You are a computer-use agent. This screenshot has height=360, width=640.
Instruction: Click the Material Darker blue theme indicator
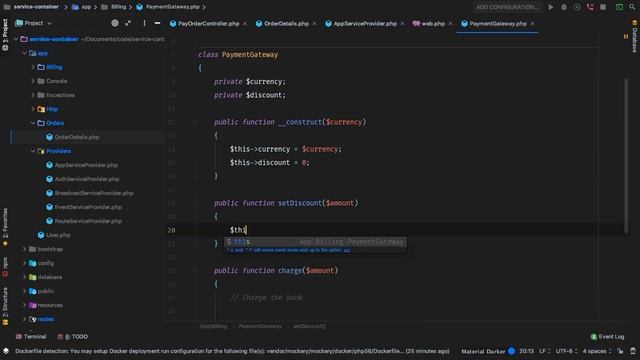tap(511, 351)
